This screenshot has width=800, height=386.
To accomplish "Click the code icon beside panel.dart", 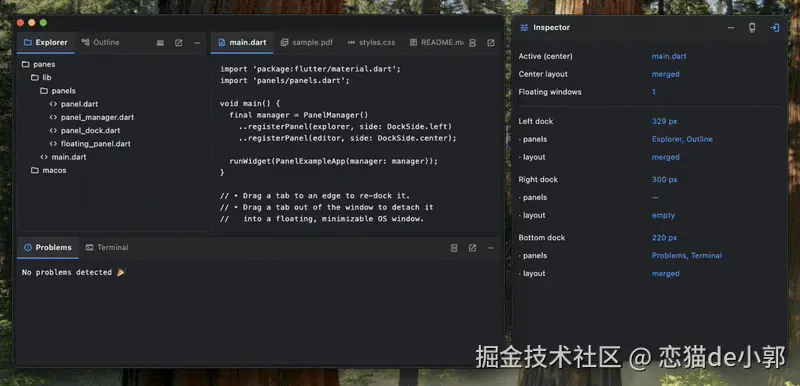I will 53,104.
